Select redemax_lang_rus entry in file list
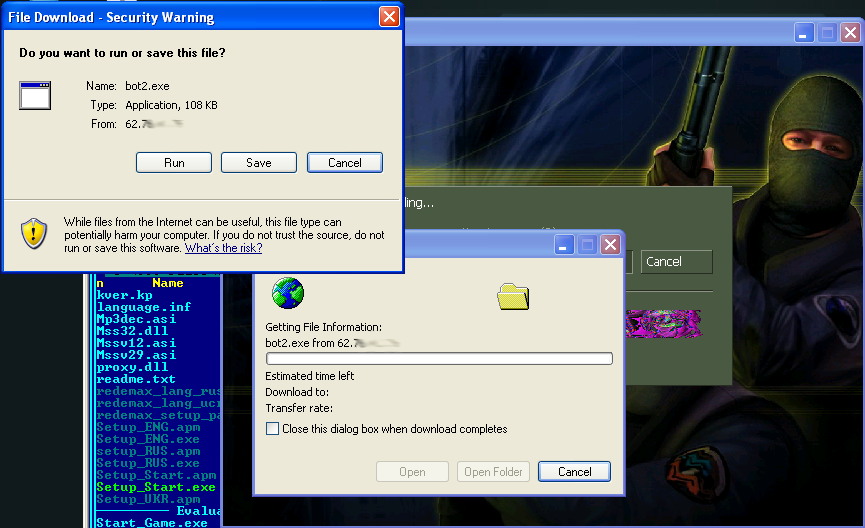This screenshot has width=865, height=528. (158, 391)
